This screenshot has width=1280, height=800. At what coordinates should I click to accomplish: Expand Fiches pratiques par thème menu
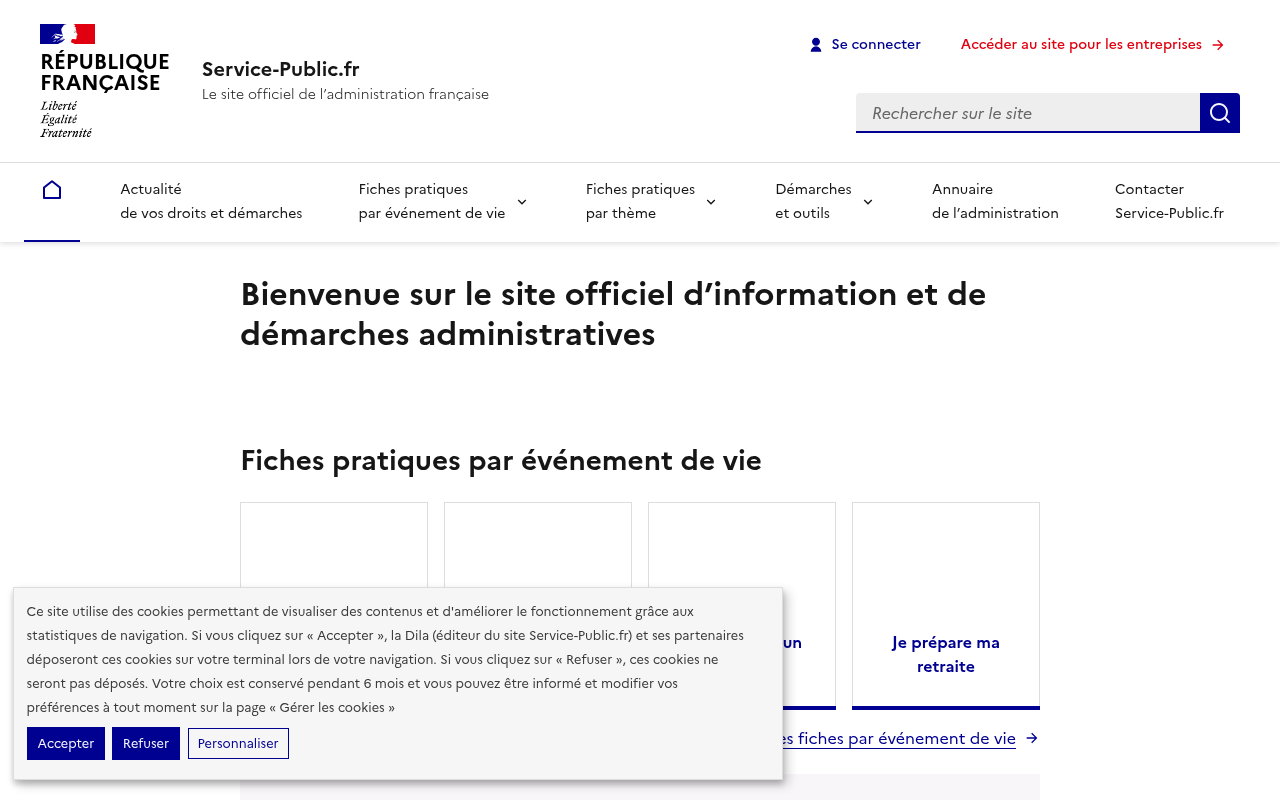[x=651, y=201]
